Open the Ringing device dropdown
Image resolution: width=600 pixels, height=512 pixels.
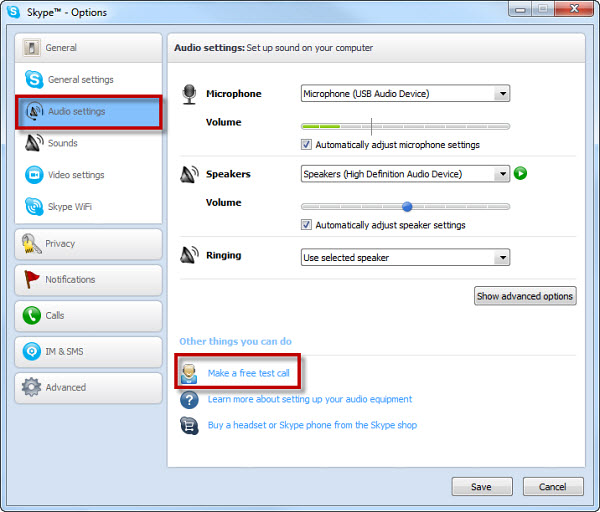click(x=405, y=258)
